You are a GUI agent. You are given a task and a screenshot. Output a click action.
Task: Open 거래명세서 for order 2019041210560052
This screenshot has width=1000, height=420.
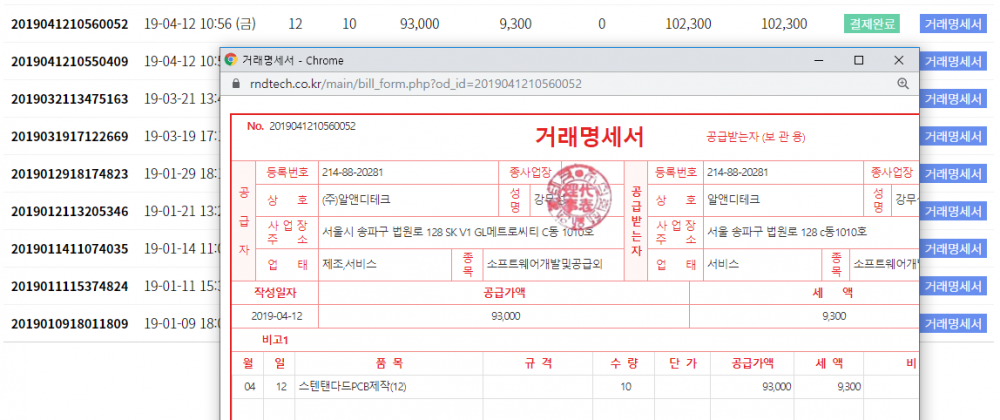(953, 24)
